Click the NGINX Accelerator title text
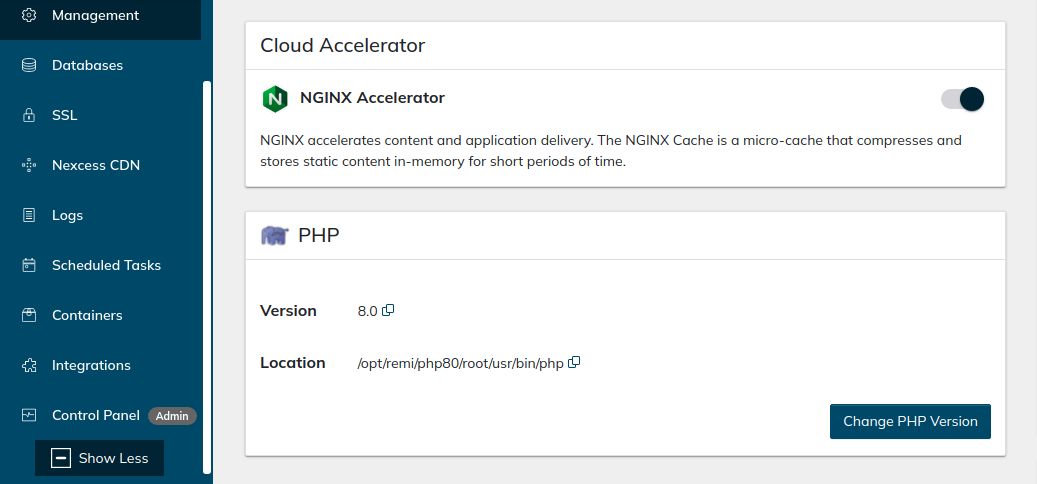Image resolution: width=1037 pixels, height=484 pixels. click(x=372, y=98)
